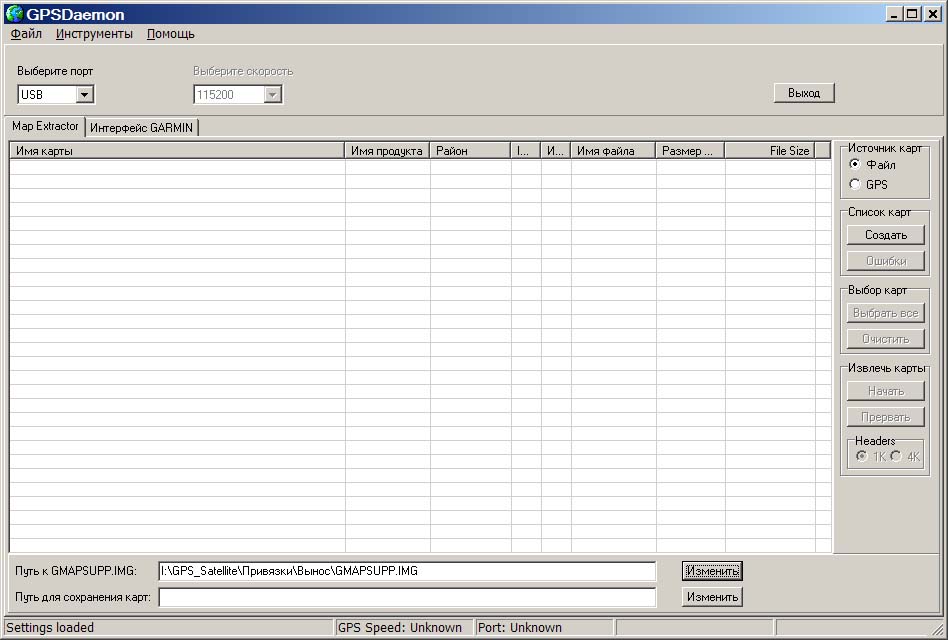
Task: Click Изменить next to map save path
Action: 712,597
